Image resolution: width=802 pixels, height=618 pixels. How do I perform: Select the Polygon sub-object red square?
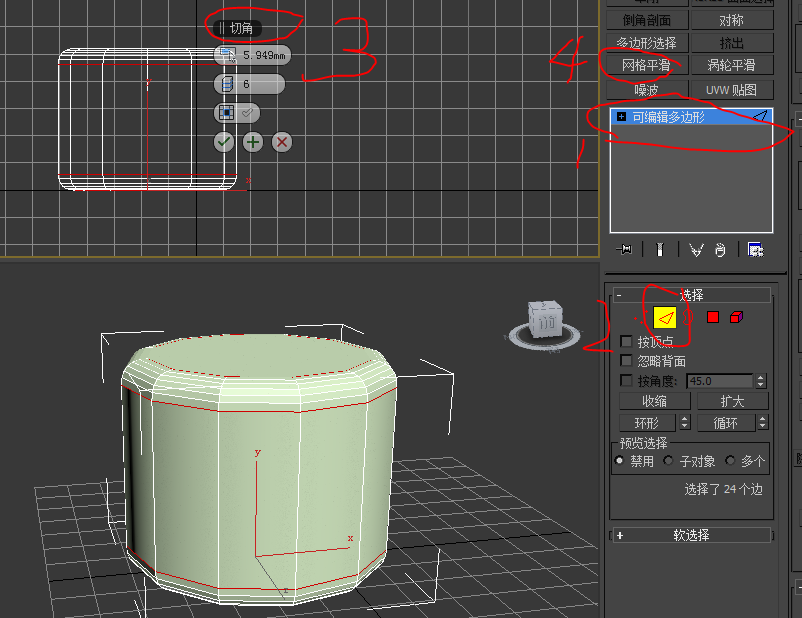(x=712, y=317)
